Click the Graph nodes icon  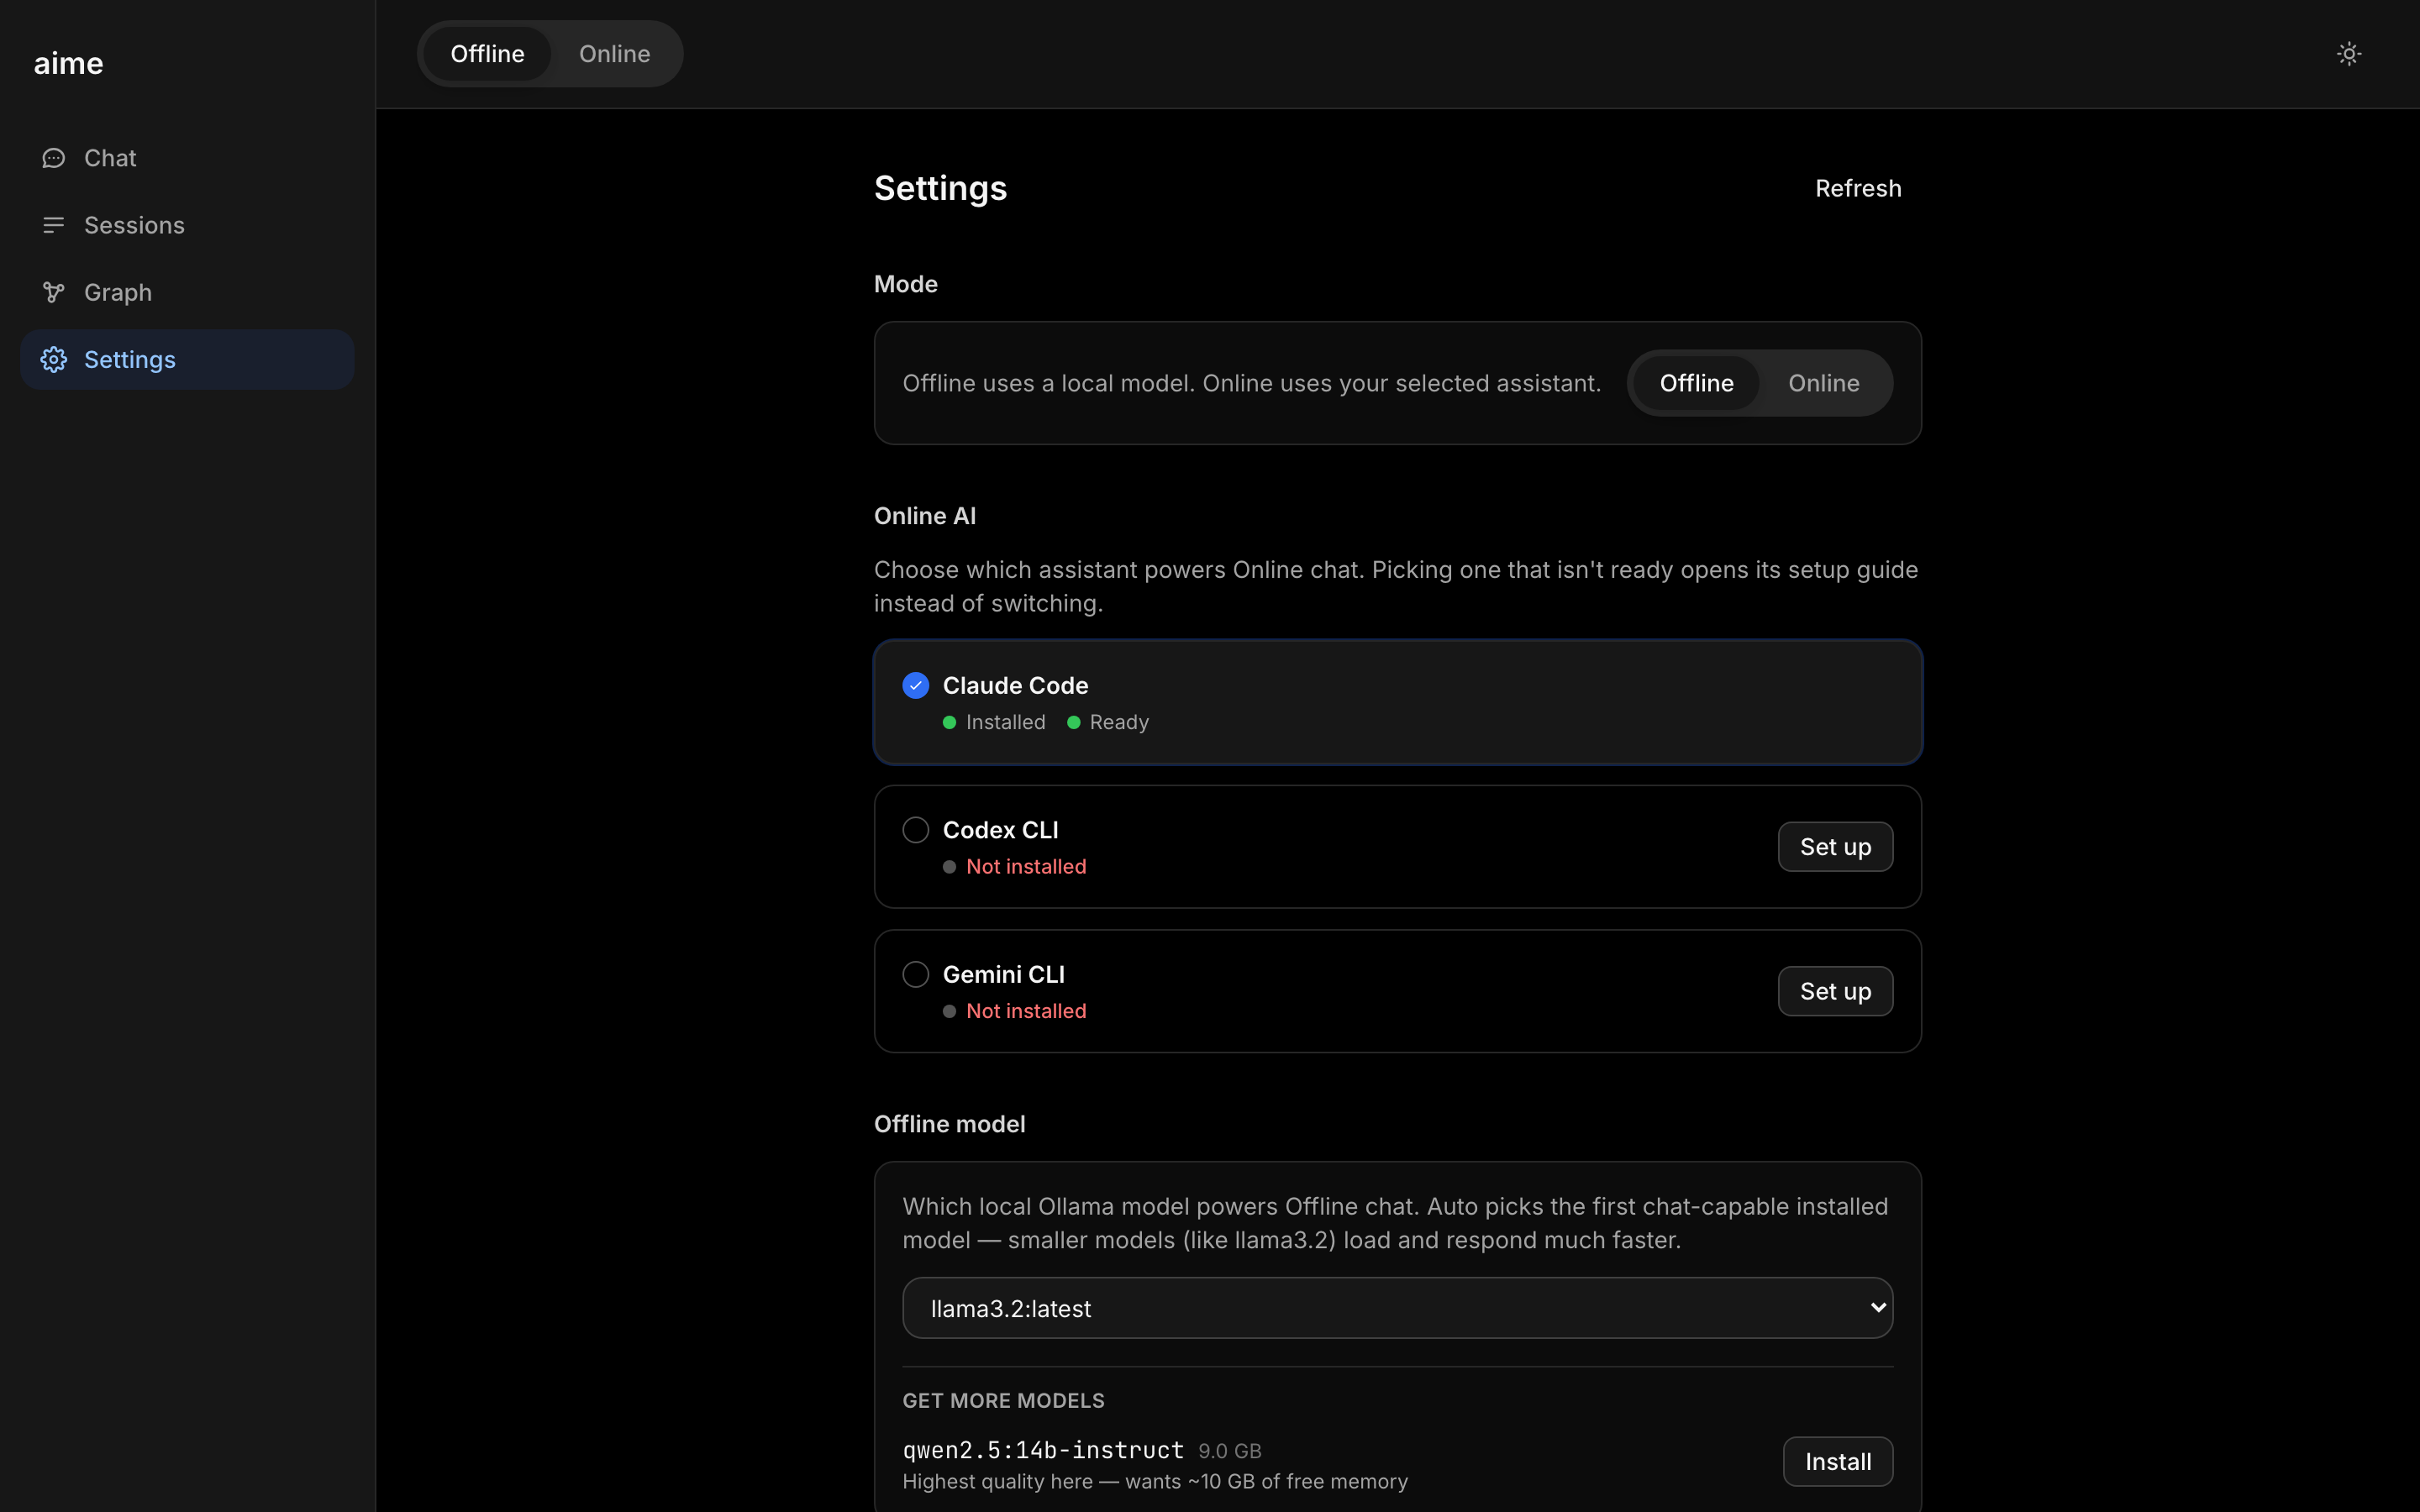pos(53,292)
